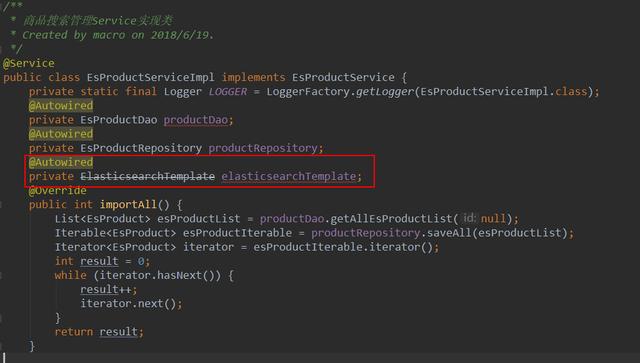Click the Created by macro comment line

click(118, 35)
